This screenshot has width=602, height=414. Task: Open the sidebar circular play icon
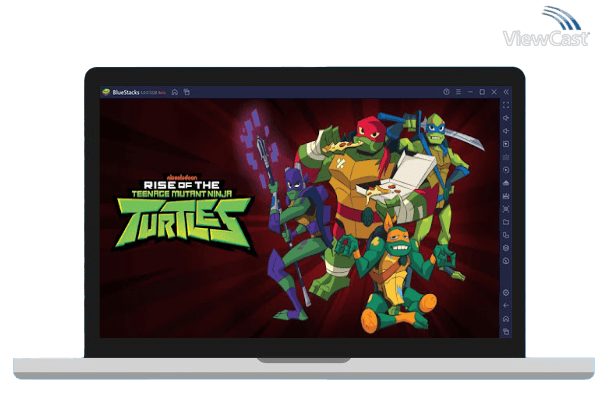point(506,170)
